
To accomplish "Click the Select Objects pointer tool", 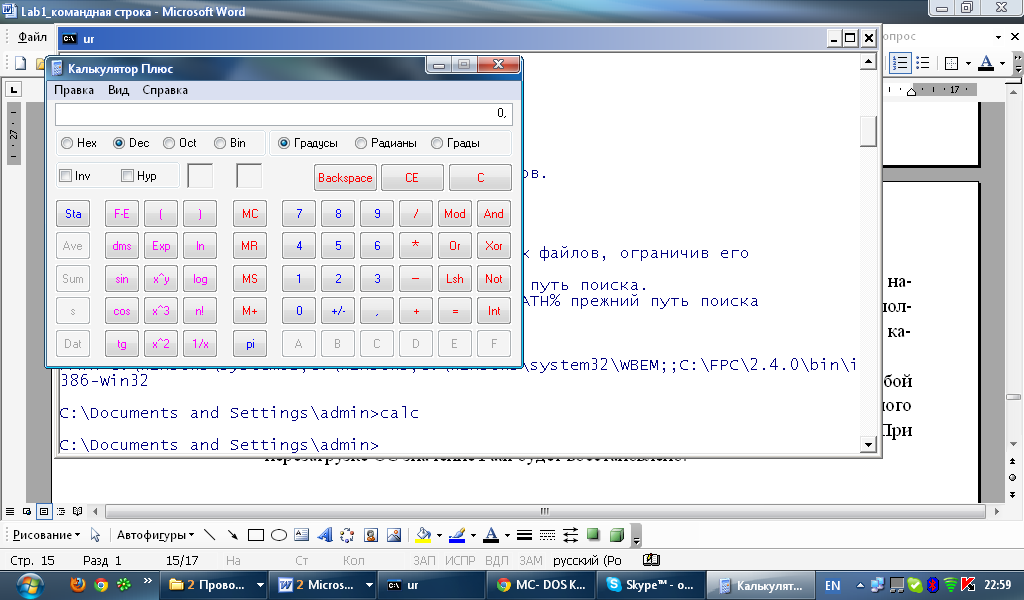I will click(x=95, y=535).
